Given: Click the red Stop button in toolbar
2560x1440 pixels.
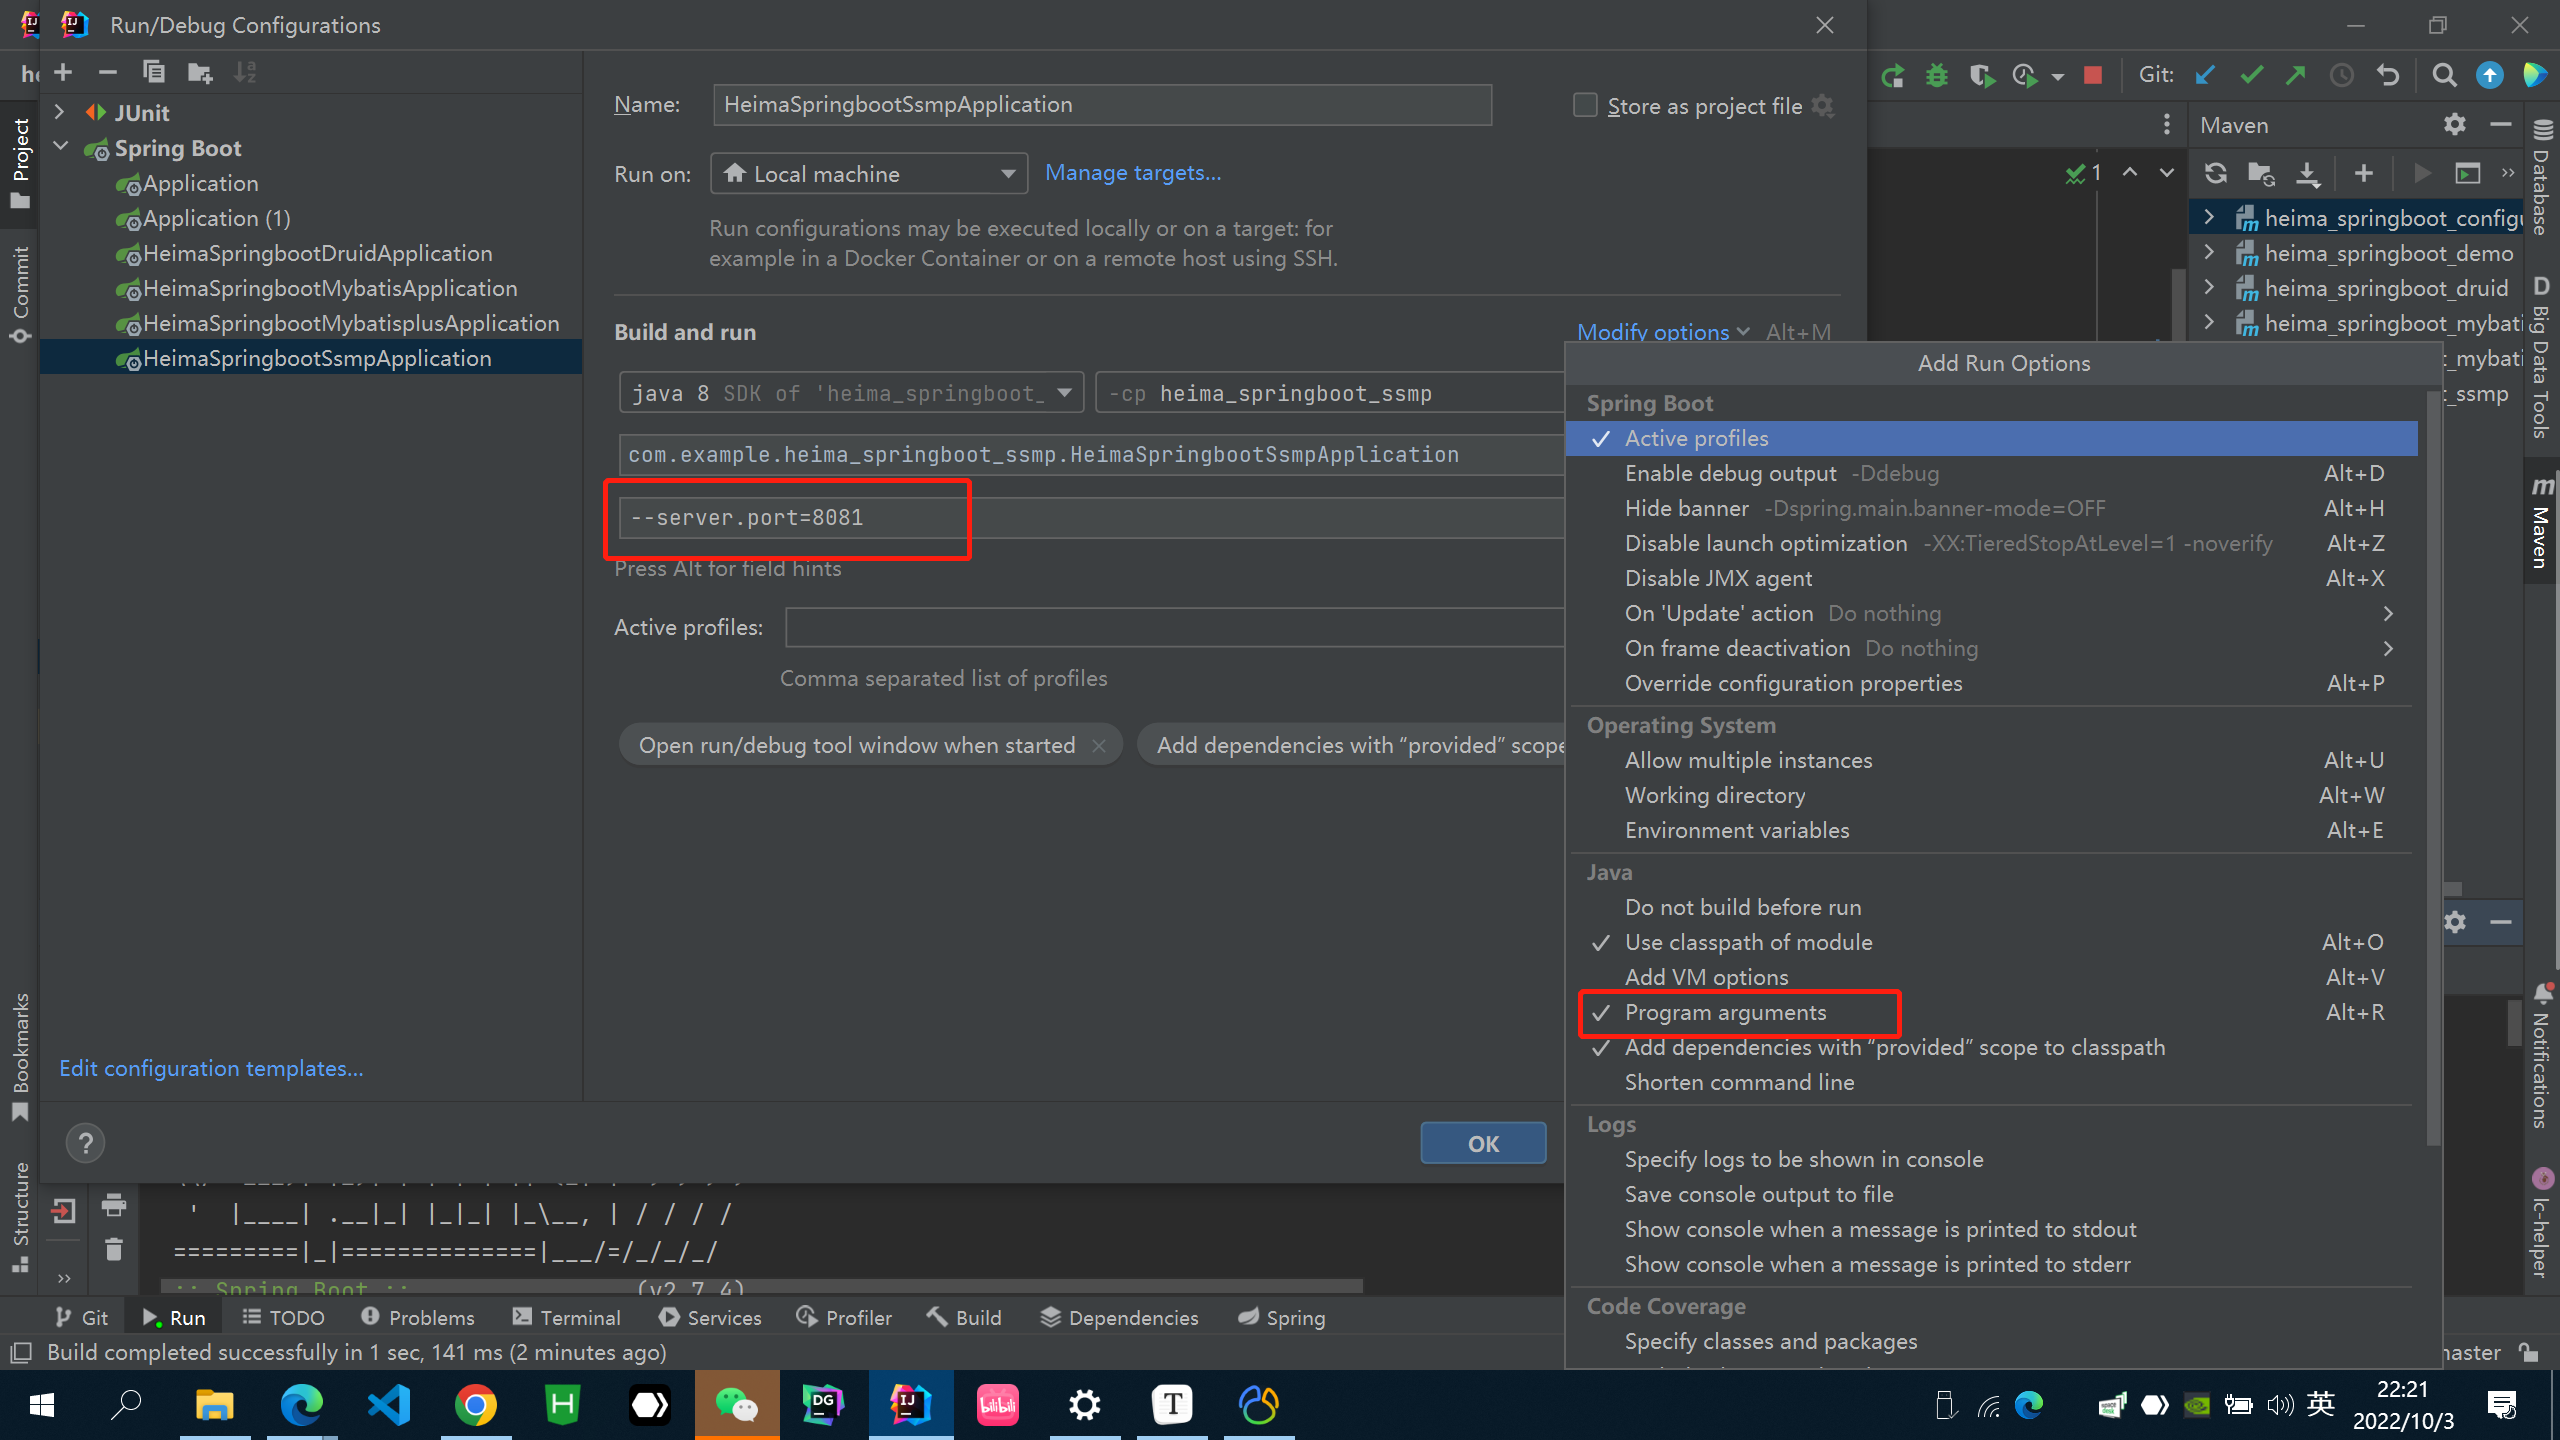Looking at the screenshot, I should (2092, 75).
